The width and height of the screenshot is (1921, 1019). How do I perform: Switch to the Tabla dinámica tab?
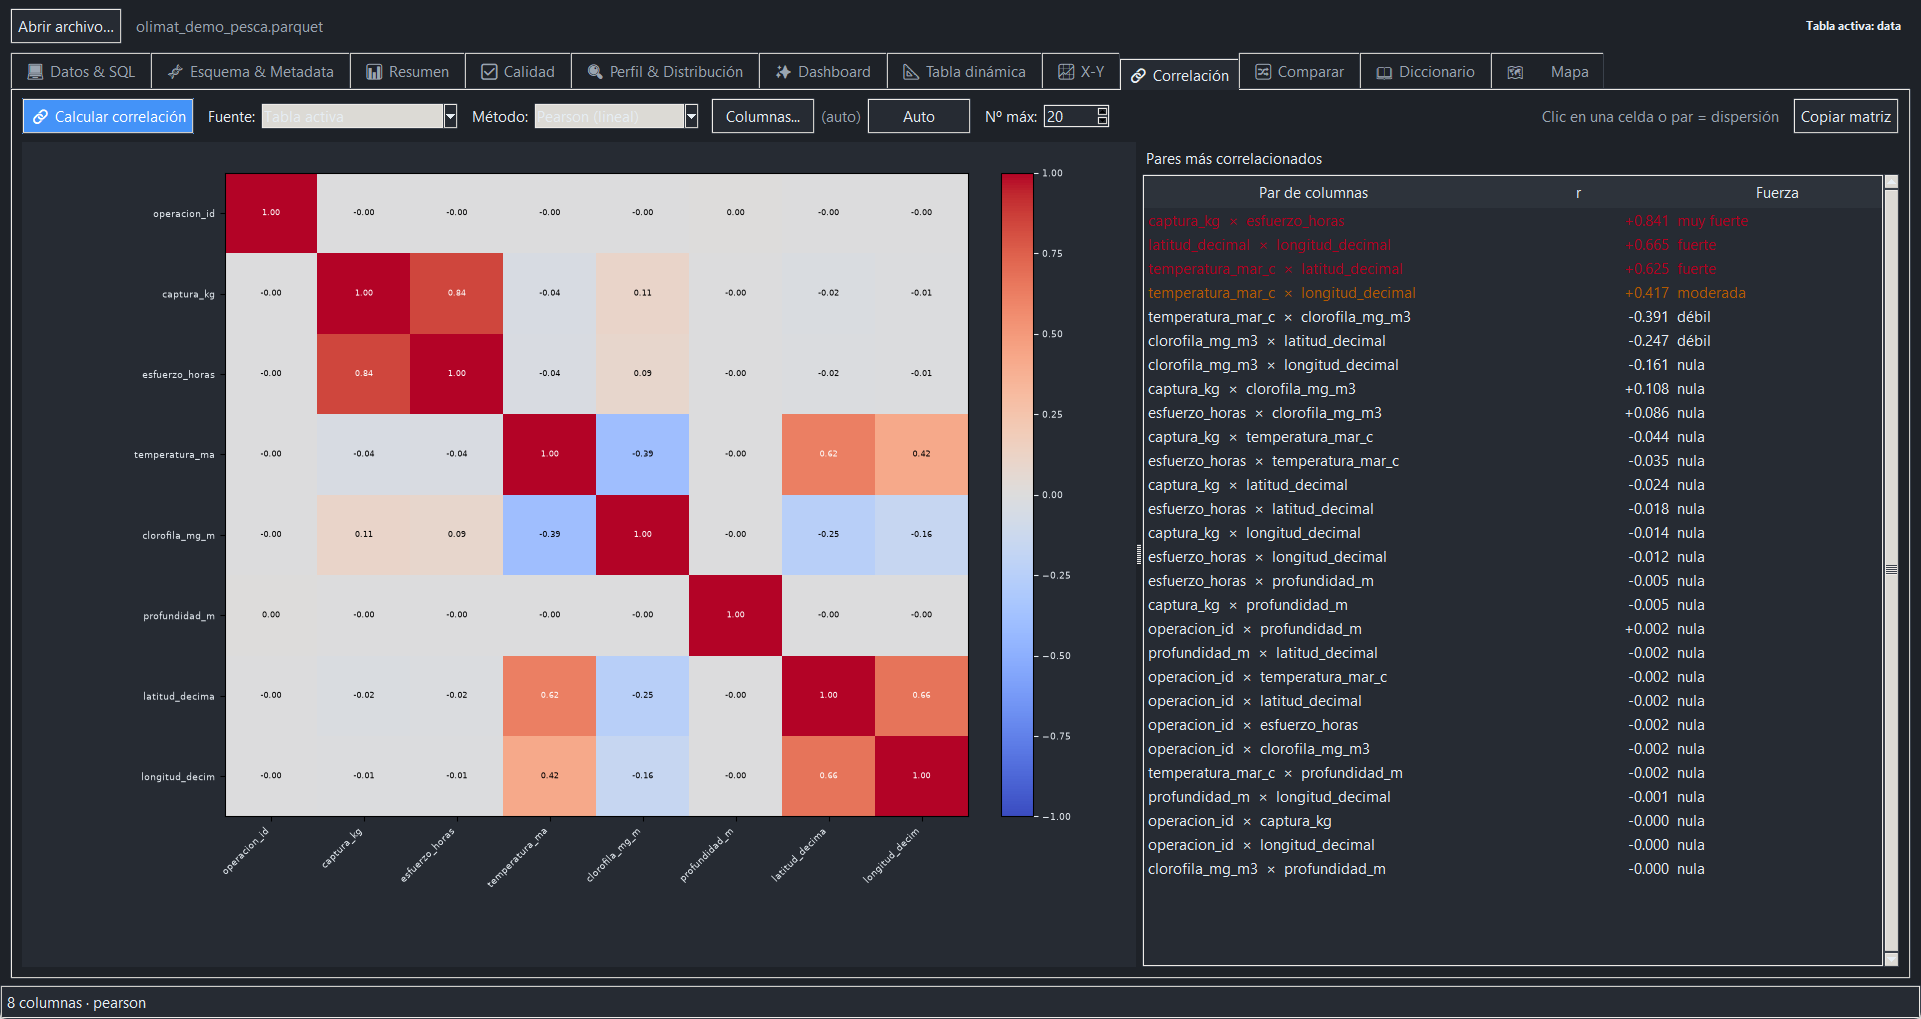964,72
